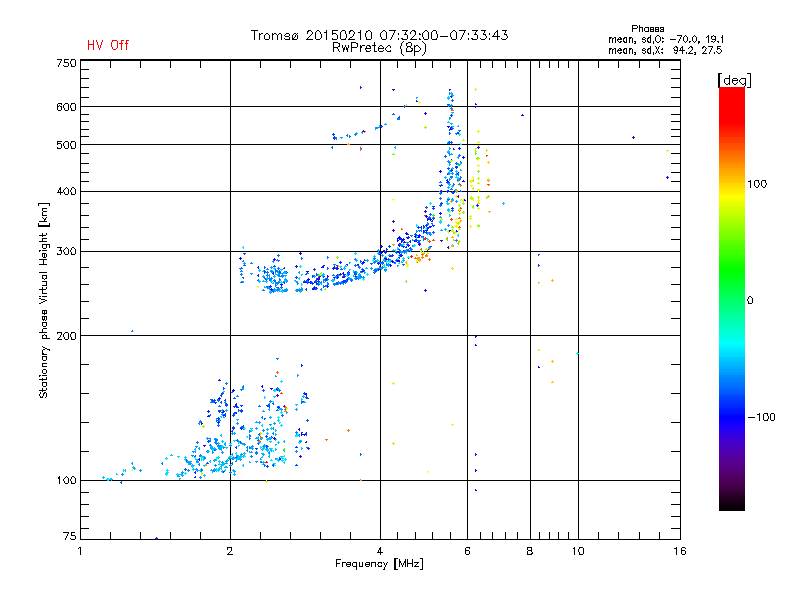Click the colorbar tick label '-100'

click(762, 417)
